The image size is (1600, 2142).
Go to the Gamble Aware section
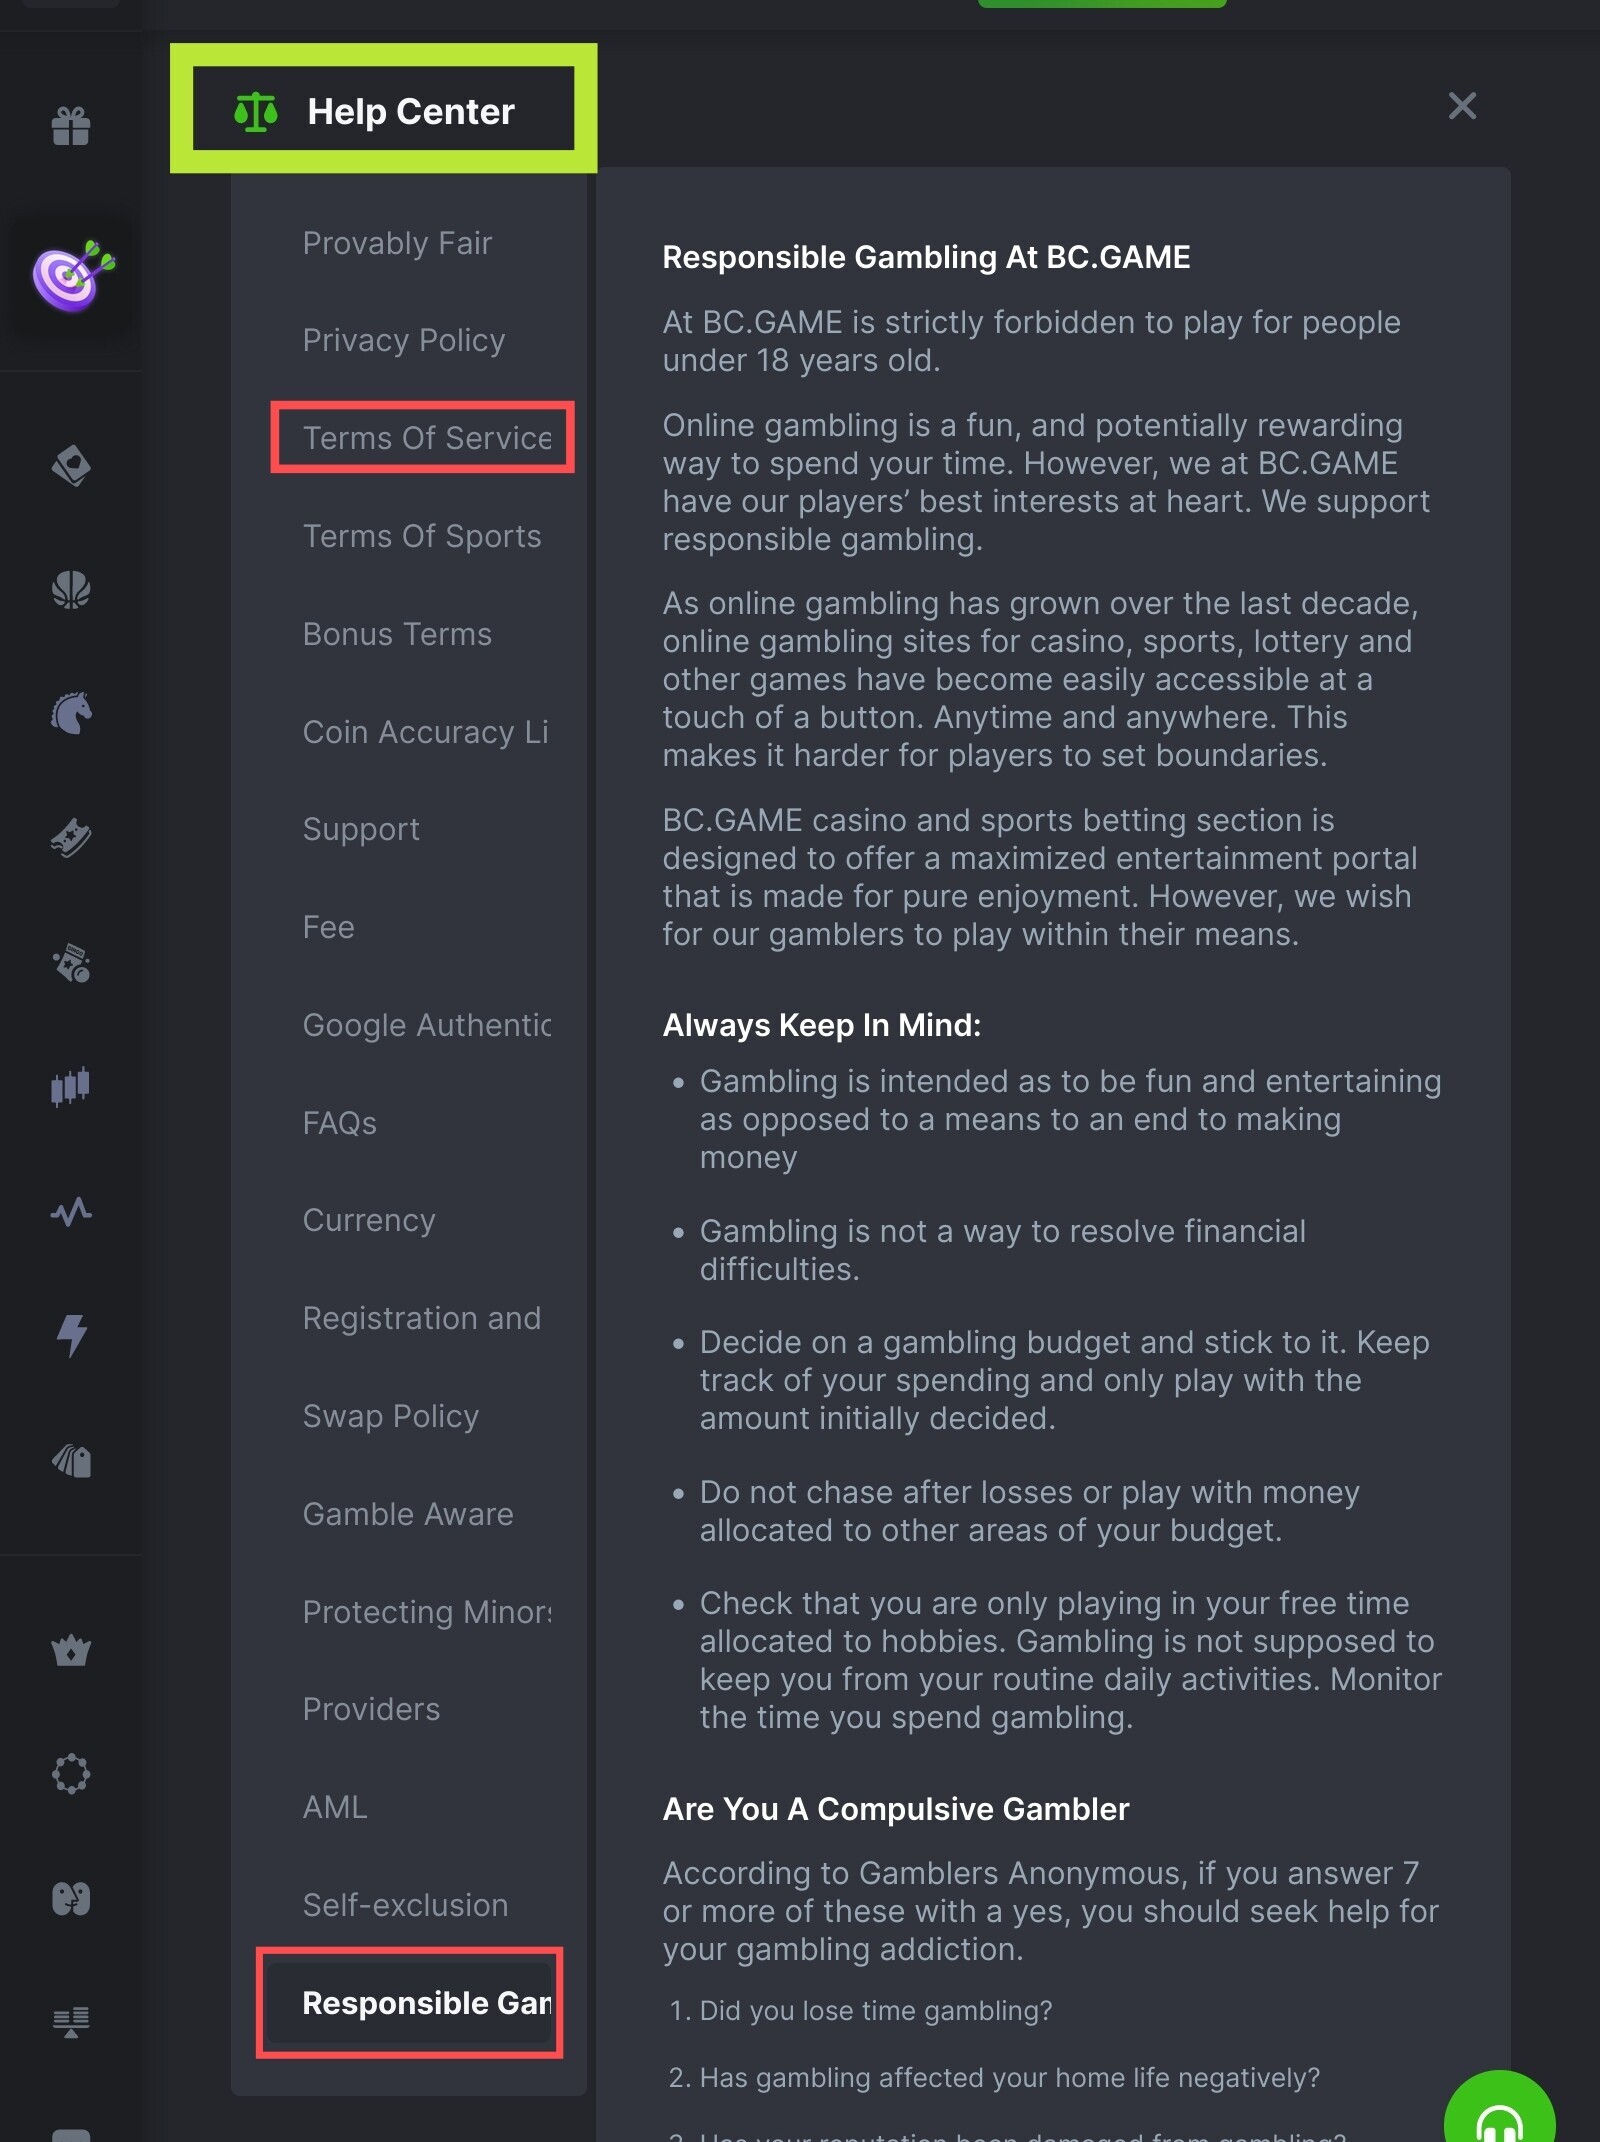tap(408, 1514)
